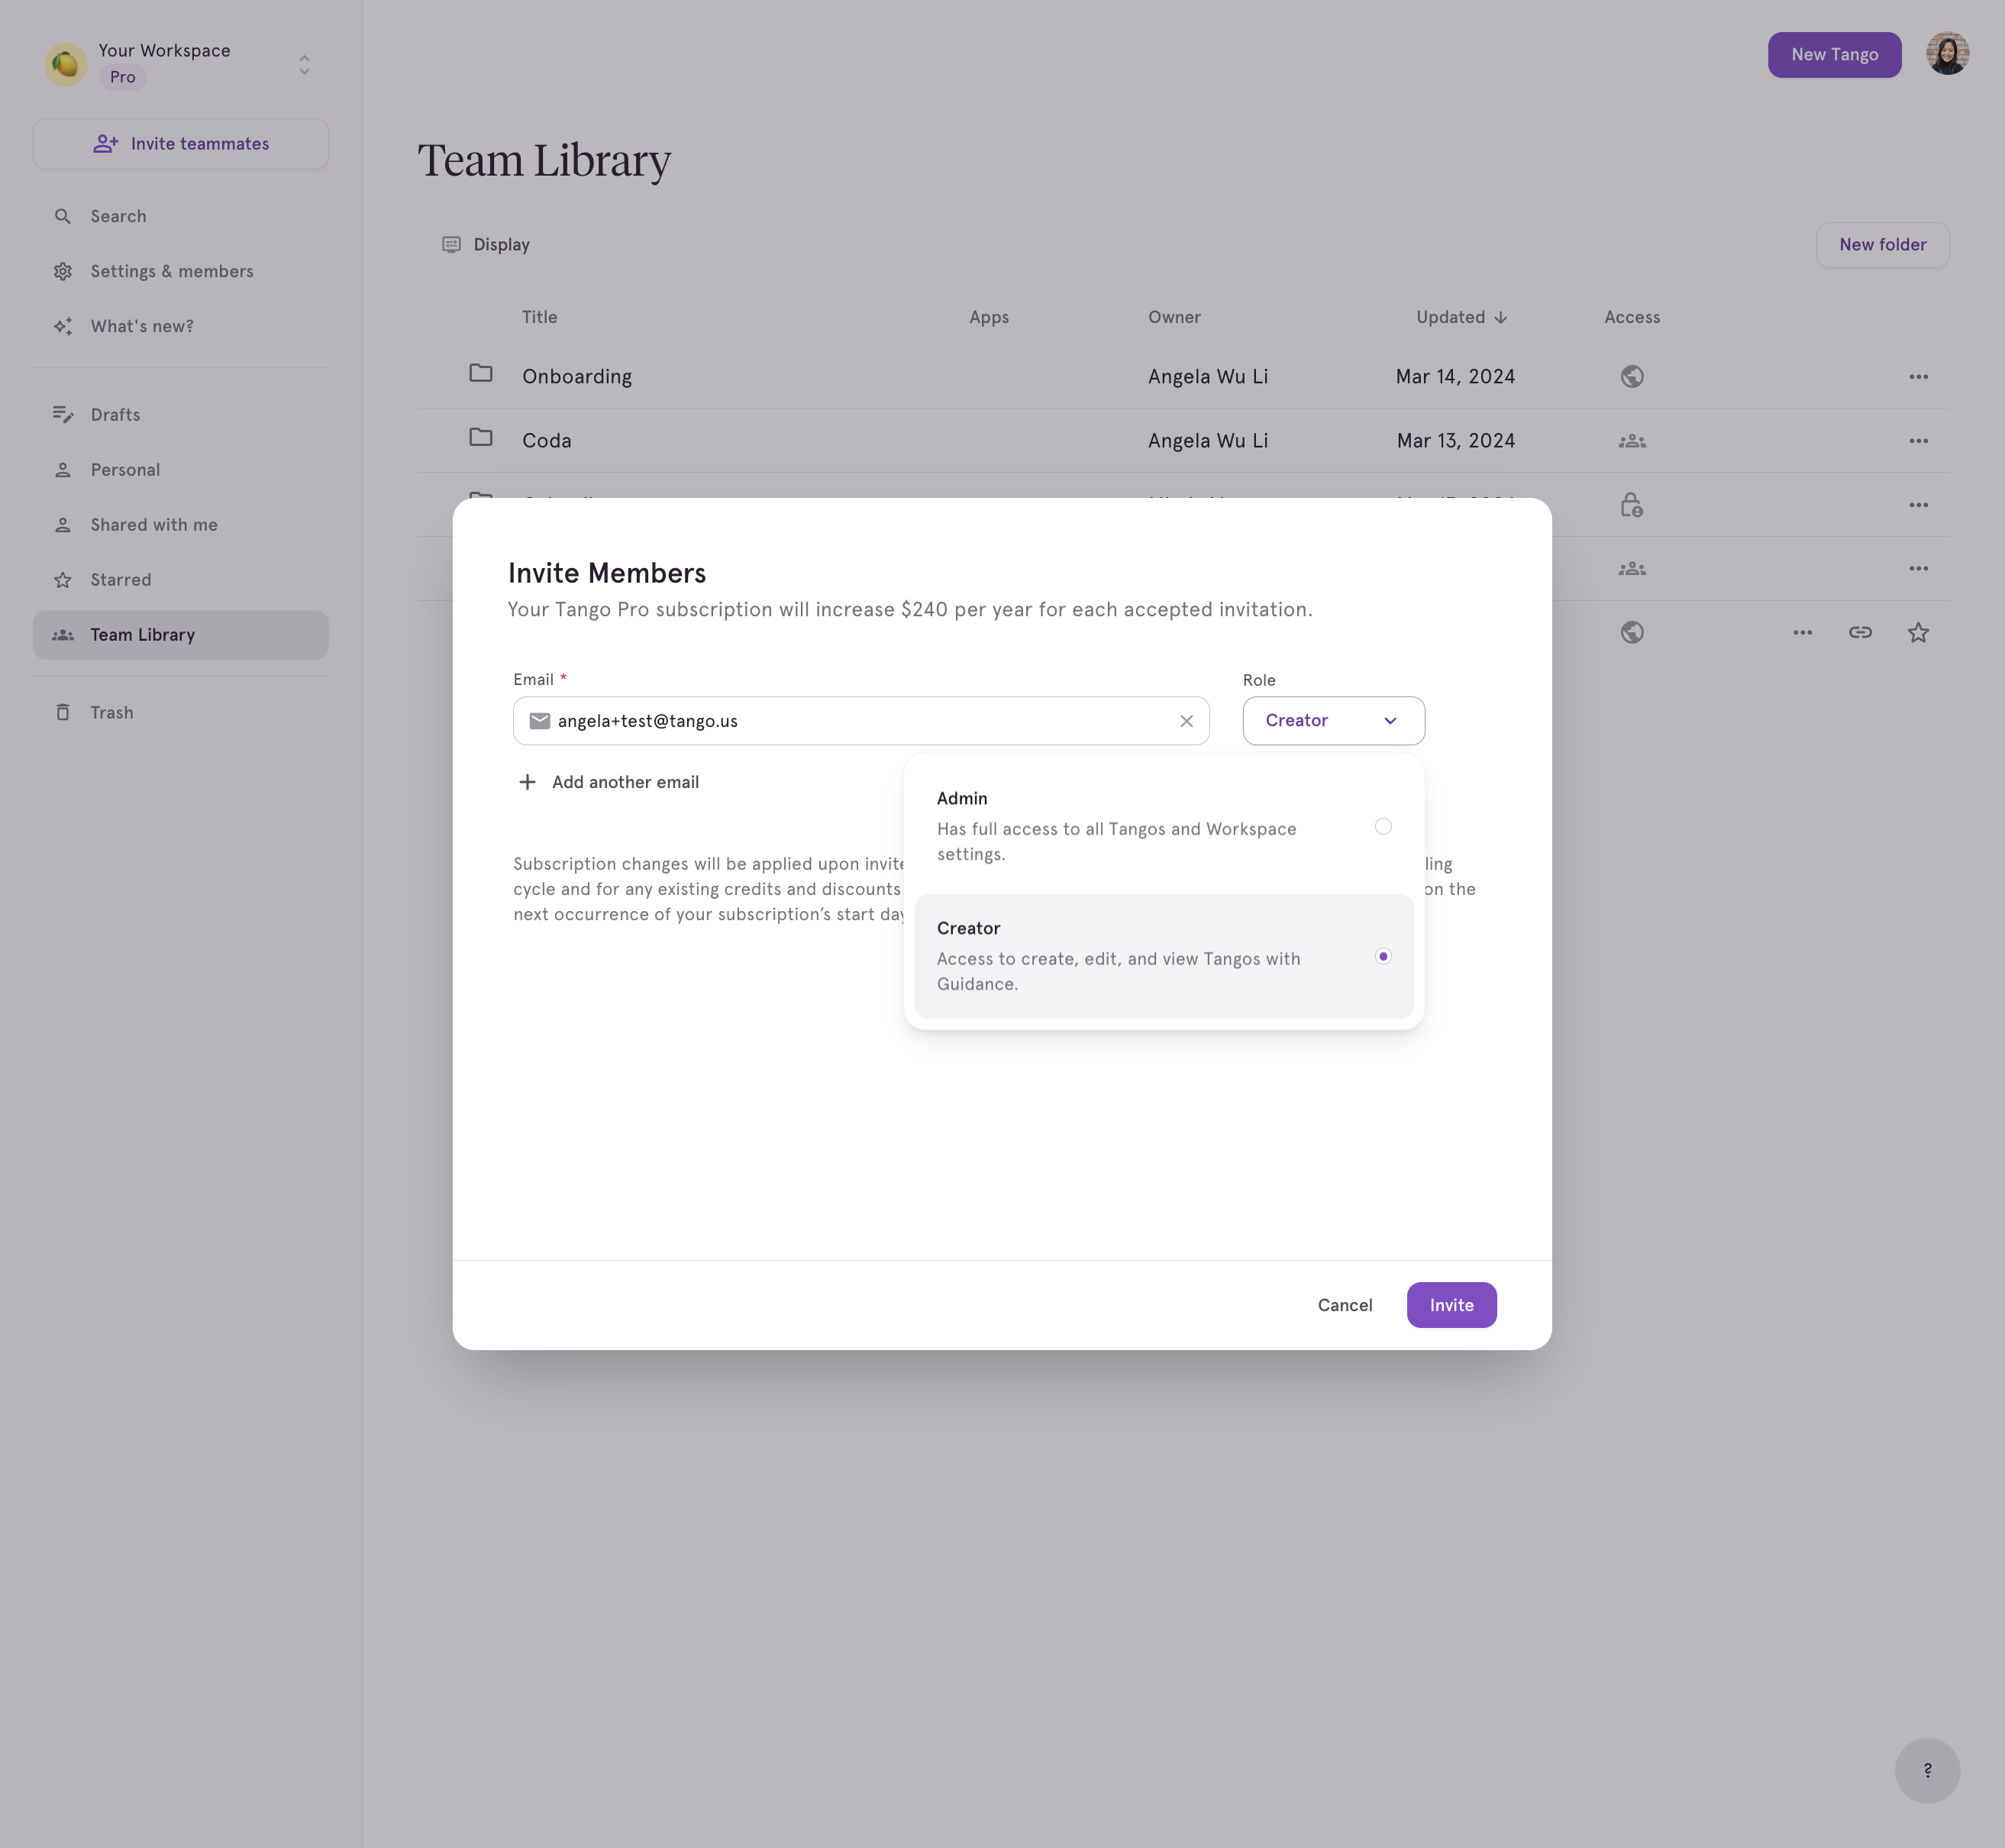Click the New folder button
The height and width of the screenshot is (1848, 2005).
point(1882,245)
